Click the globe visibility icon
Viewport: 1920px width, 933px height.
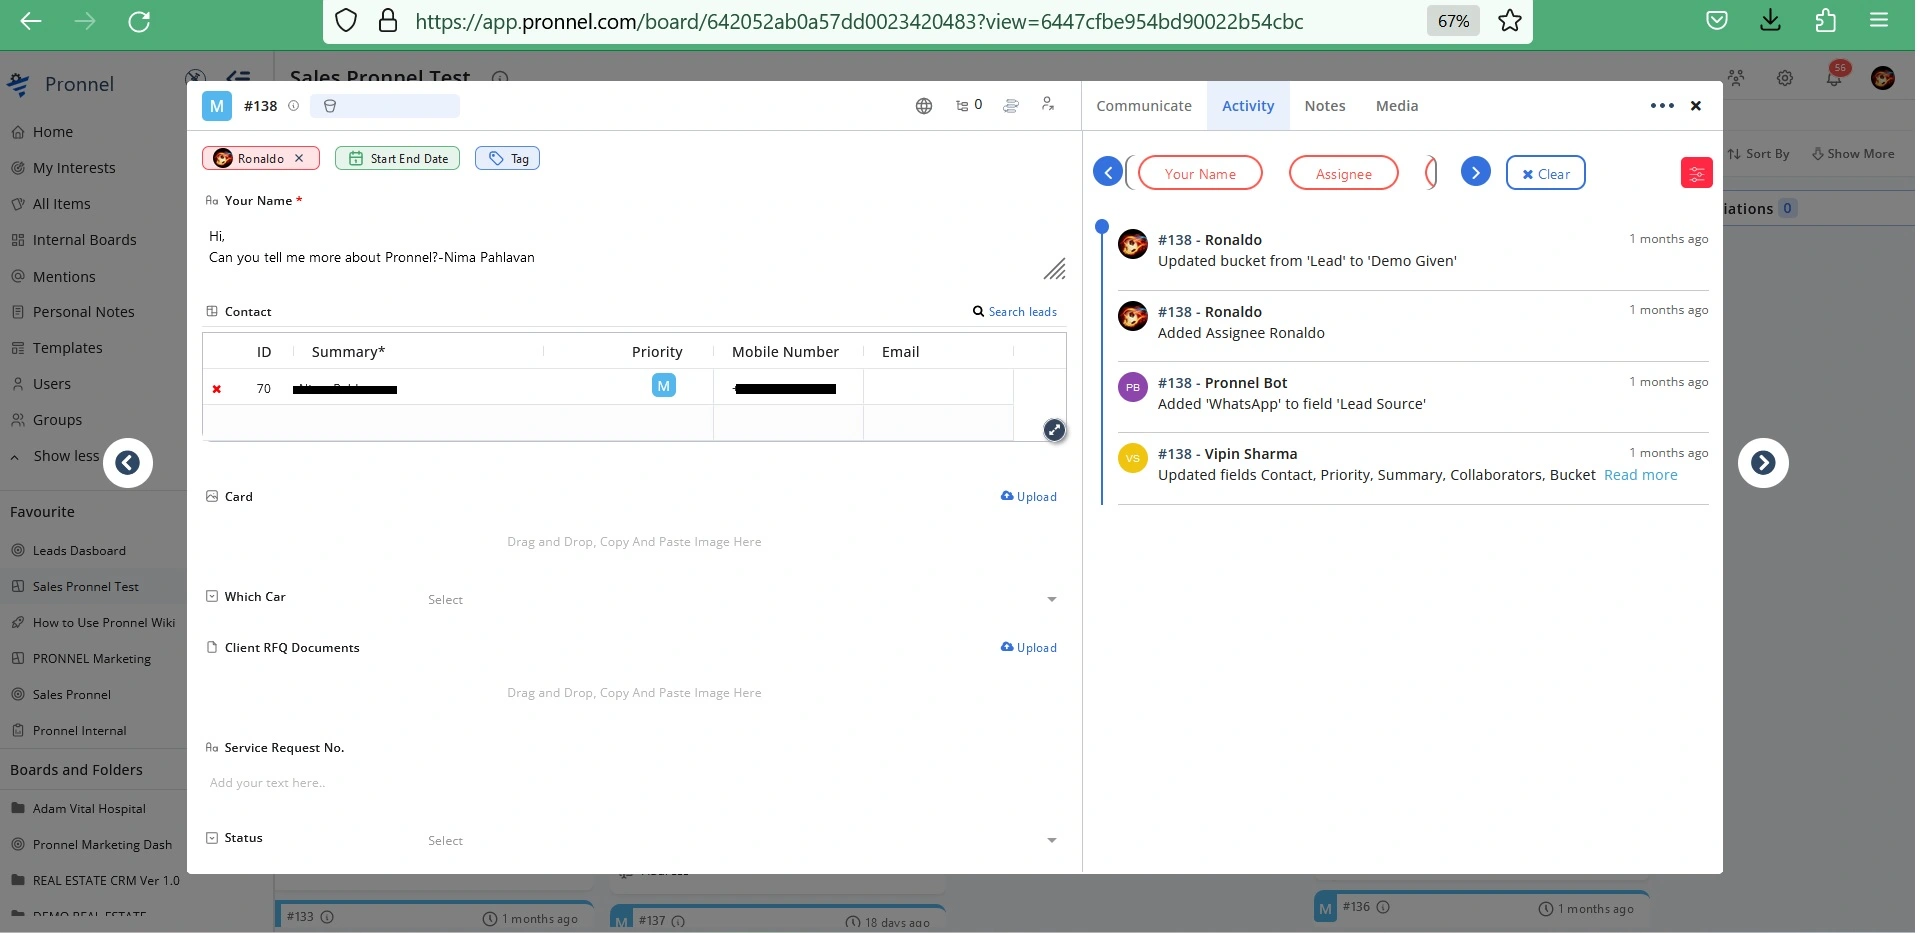tap(924, 106)
